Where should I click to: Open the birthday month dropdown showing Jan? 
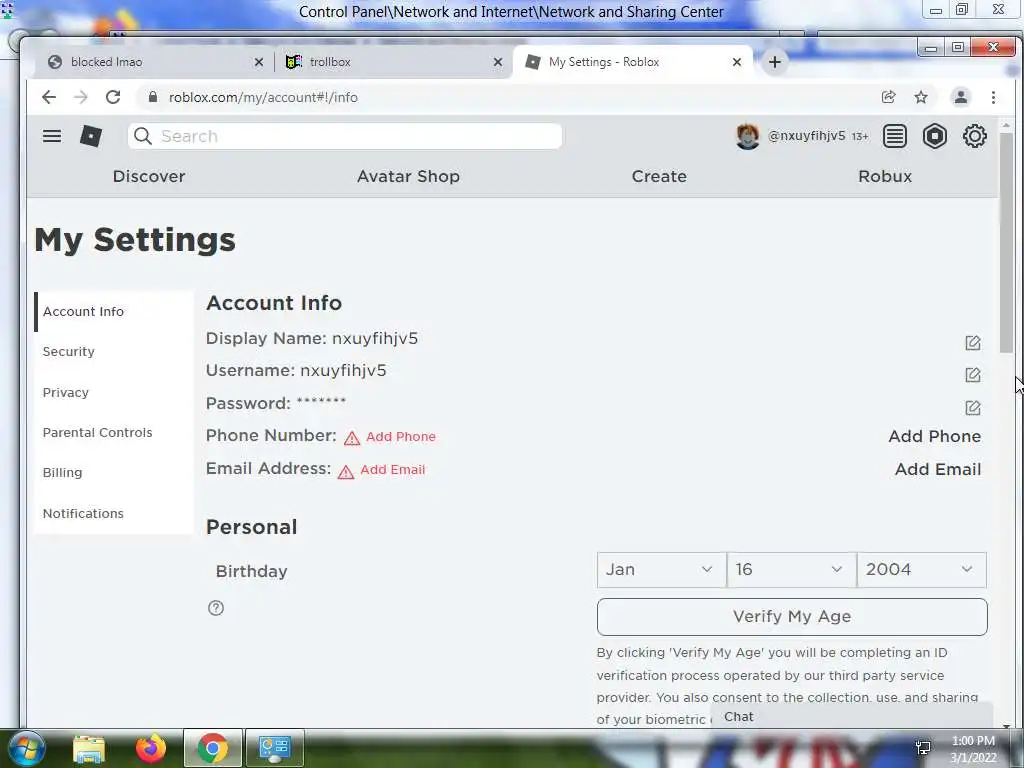tap(661, 569)
